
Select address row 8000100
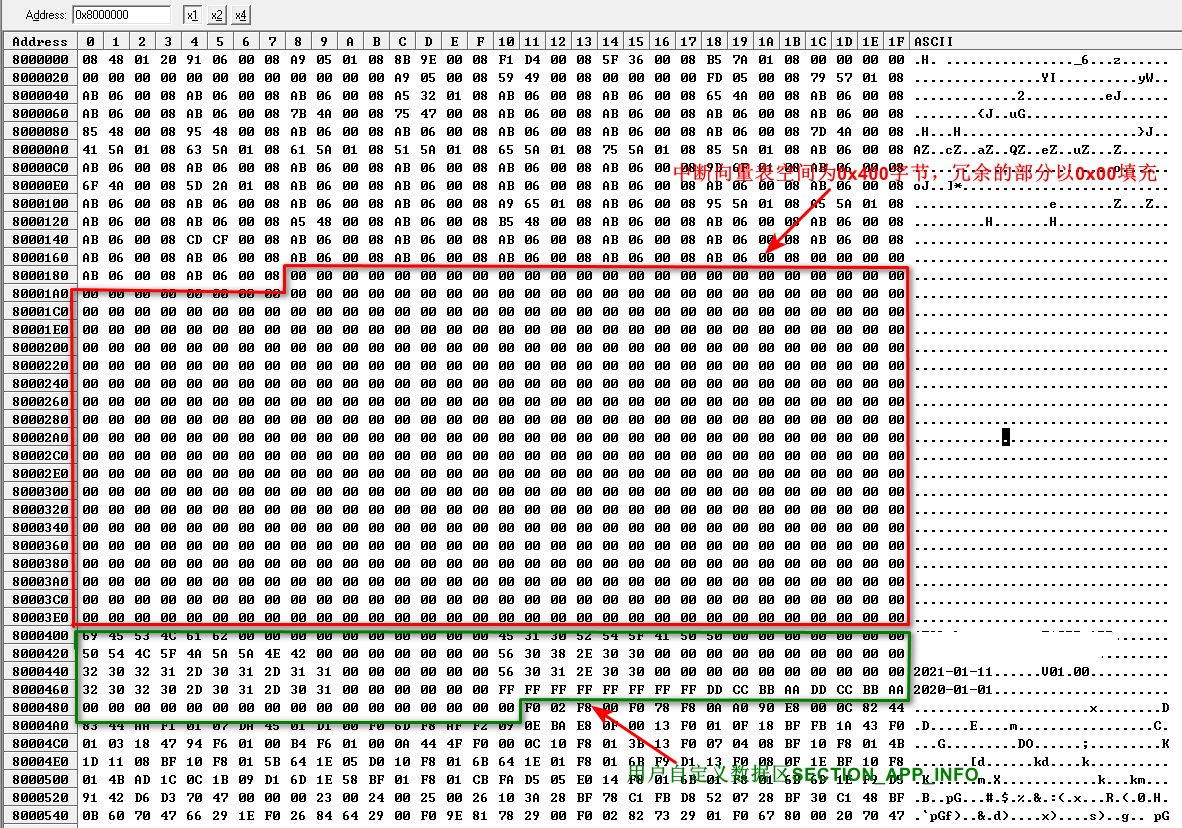[x=40, y=204]
